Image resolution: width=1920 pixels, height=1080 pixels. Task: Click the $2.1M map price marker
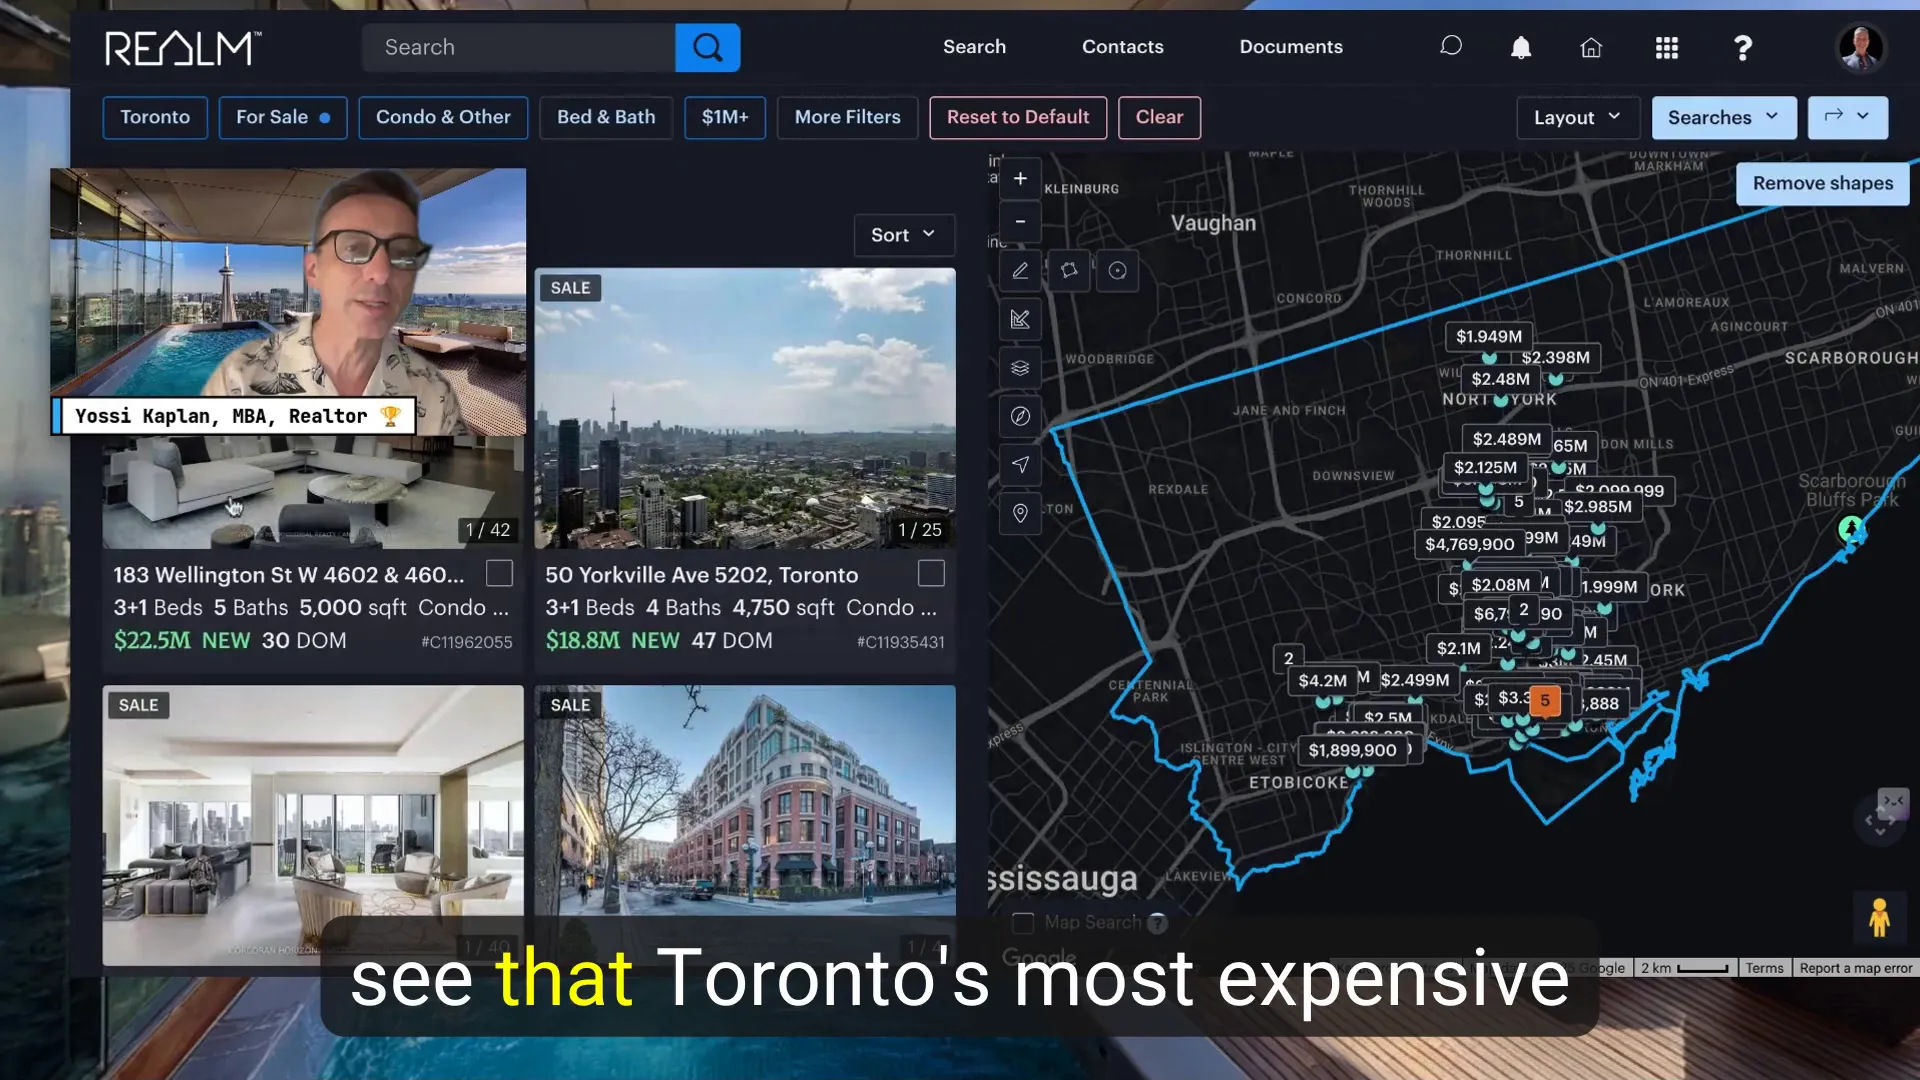click(x=1459, y=649)
